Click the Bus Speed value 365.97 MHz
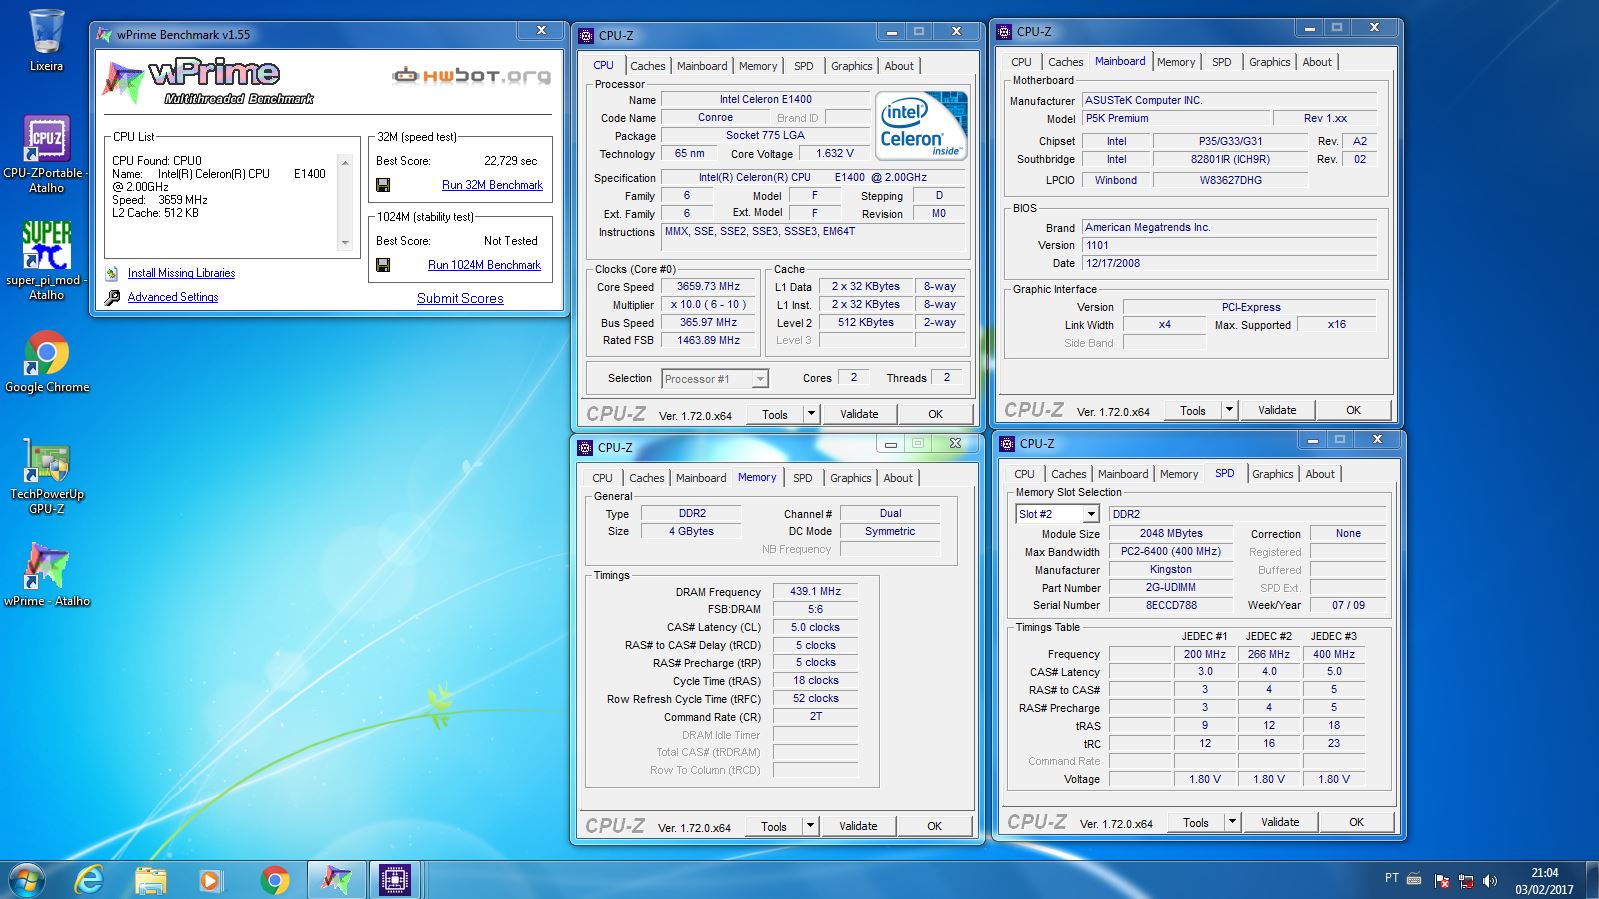Image resolution: width=1599 pixels, height=899 pixels. pyautogui.click(x=708, y=322)
